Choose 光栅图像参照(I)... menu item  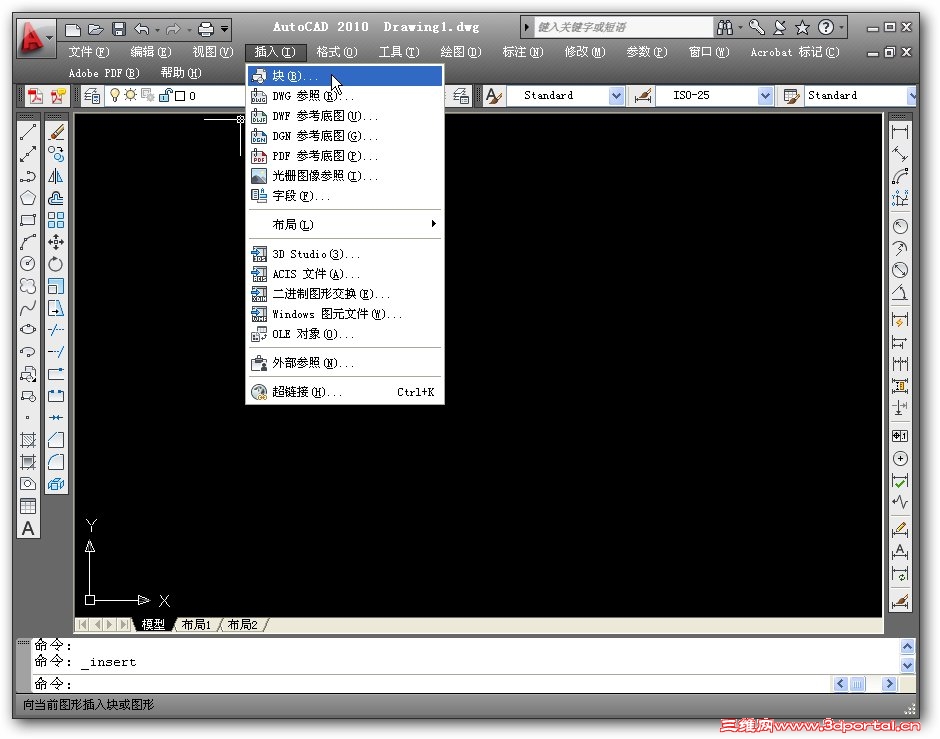pyautogui.click(x=345, y=176)
